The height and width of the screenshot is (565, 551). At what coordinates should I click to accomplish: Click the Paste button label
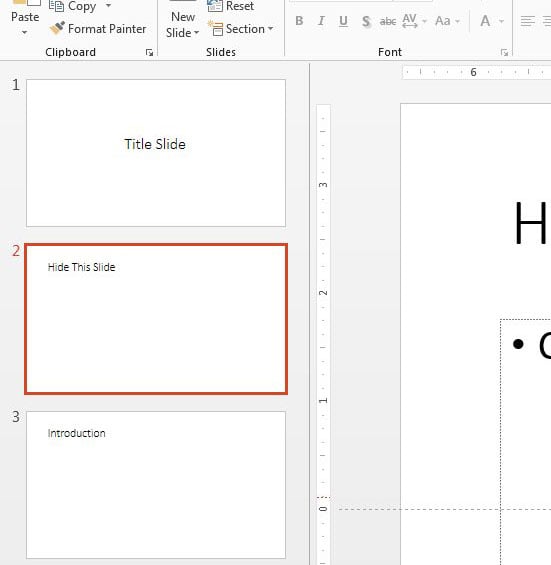[x=25, y=17]
